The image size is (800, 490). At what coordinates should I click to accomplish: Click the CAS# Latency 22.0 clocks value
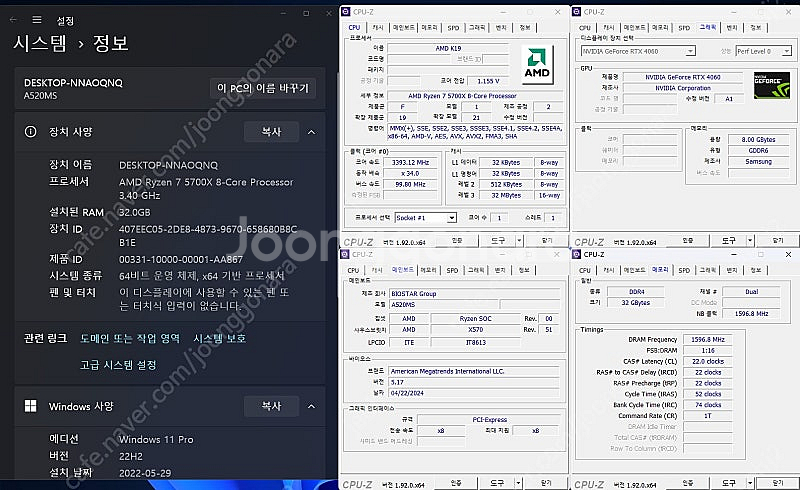[708, 361]
